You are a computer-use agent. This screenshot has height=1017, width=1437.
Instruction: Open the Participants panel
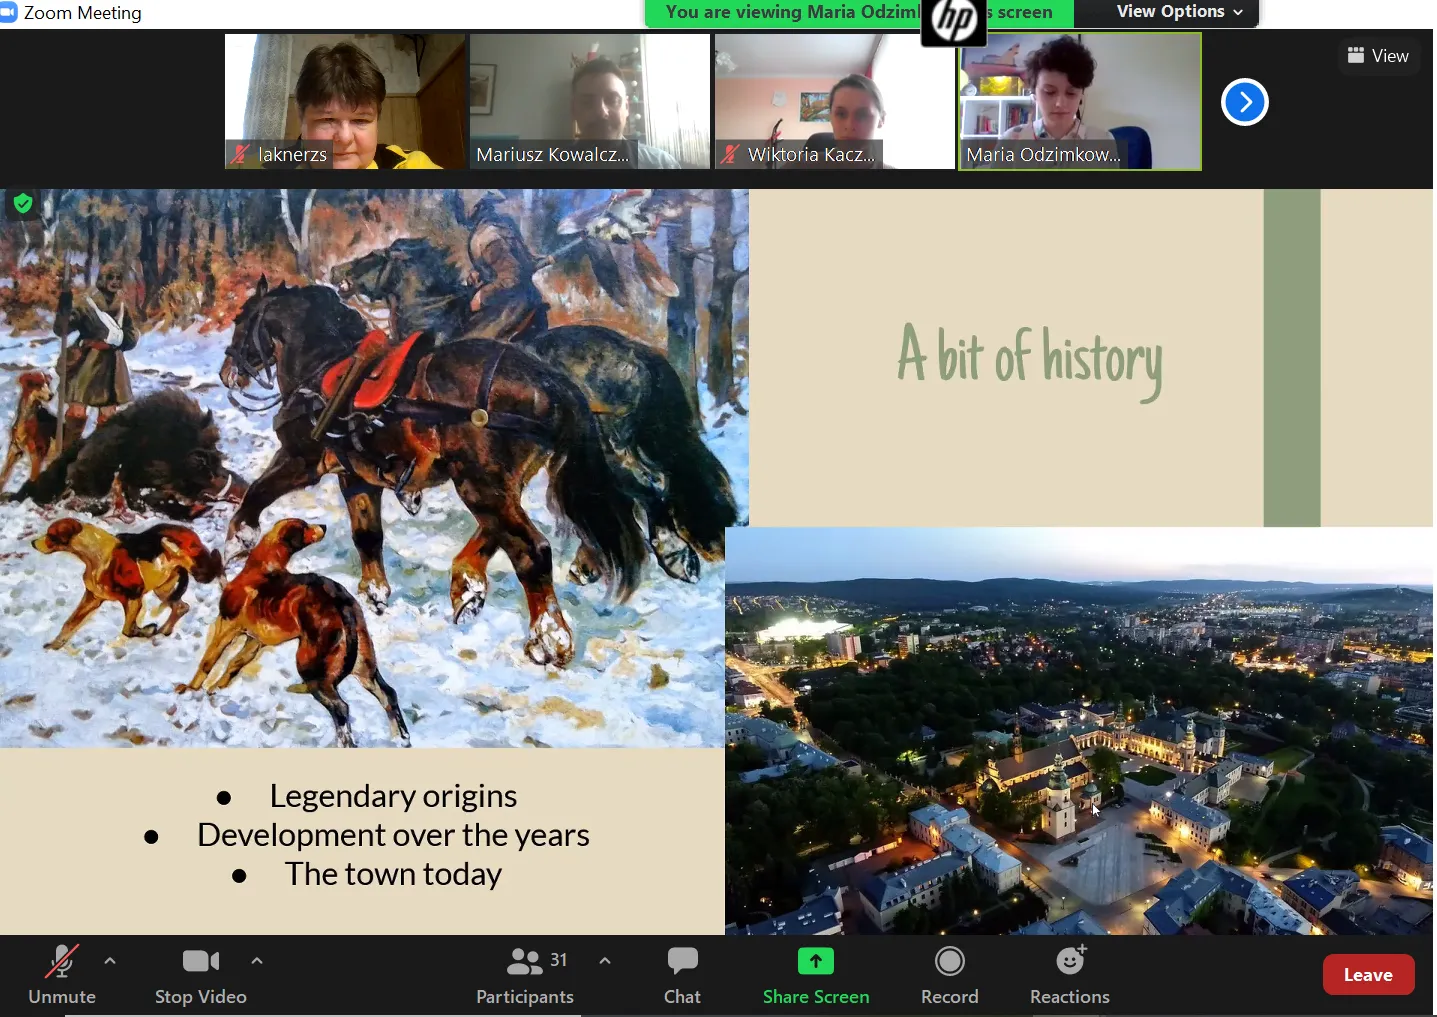tap(525, 975)
